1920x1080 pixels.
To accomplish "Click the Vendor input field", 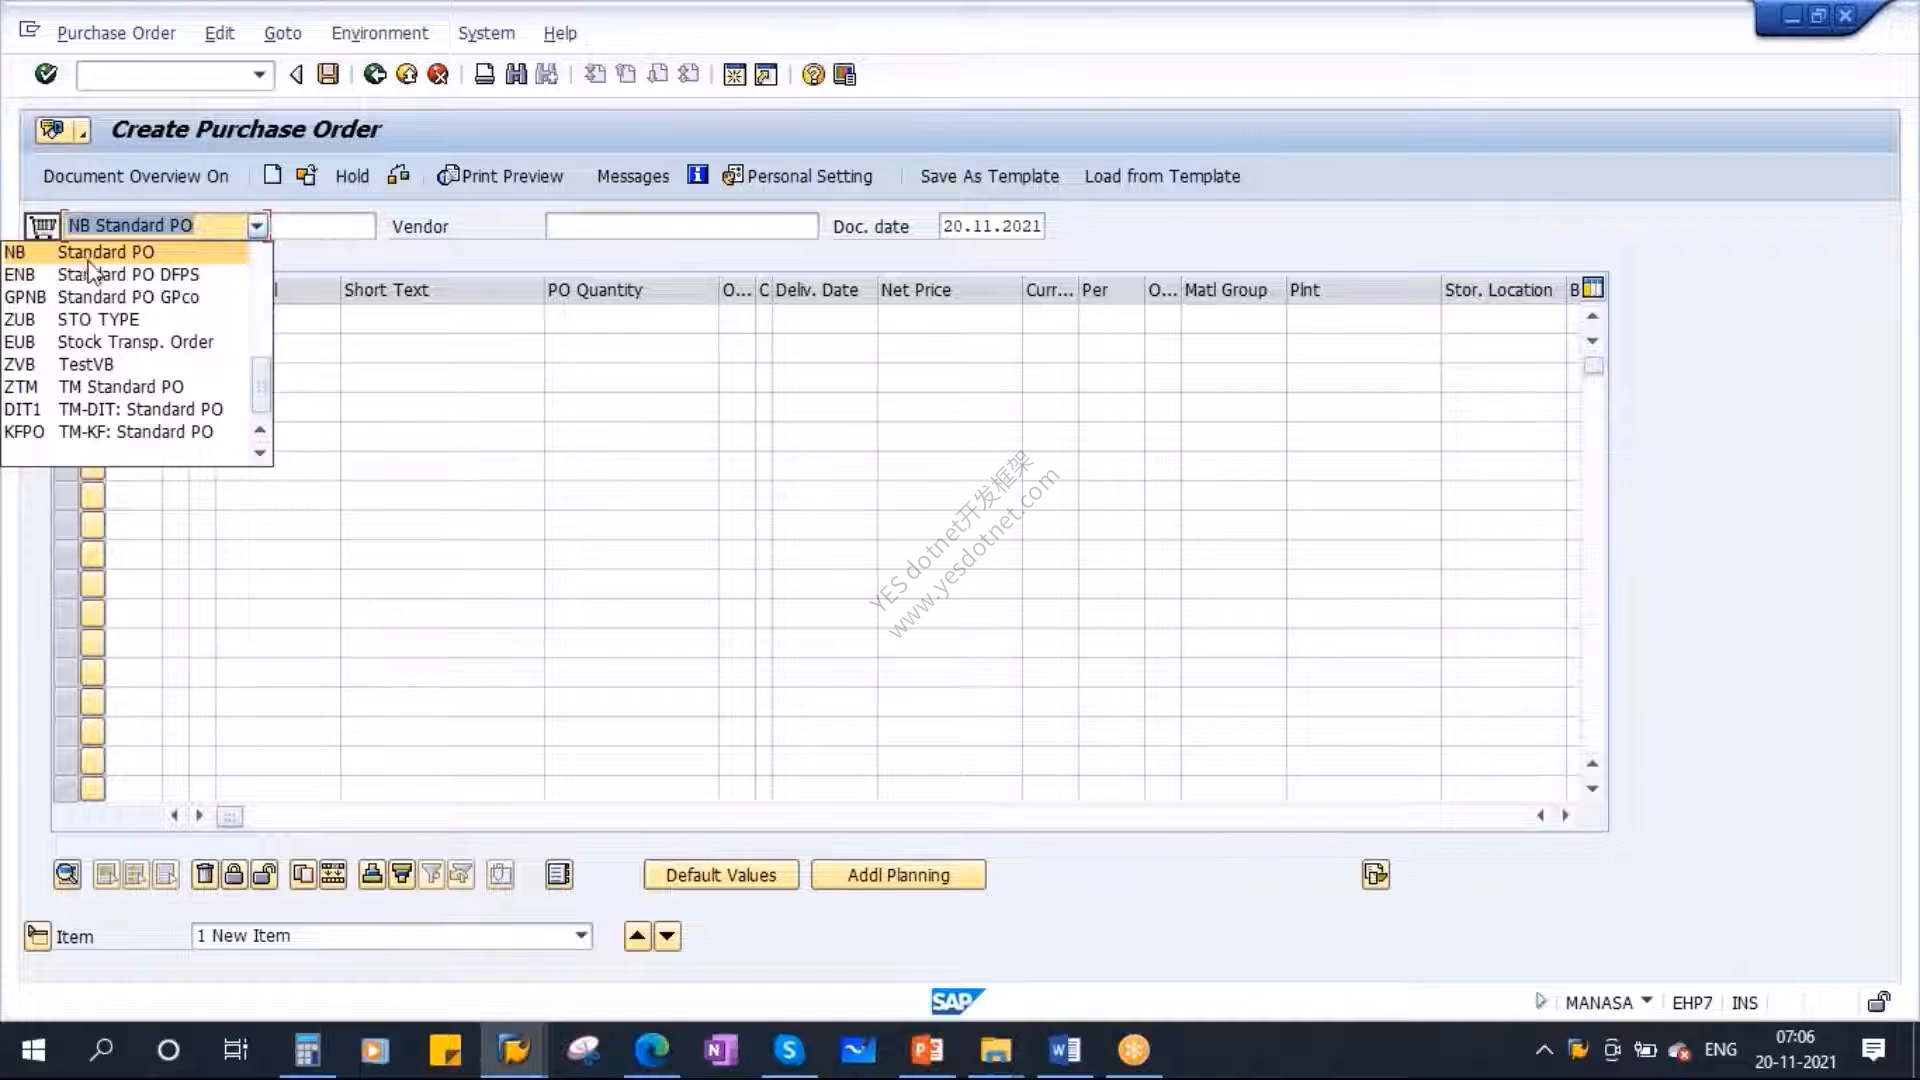I will (x=682, y=226).
